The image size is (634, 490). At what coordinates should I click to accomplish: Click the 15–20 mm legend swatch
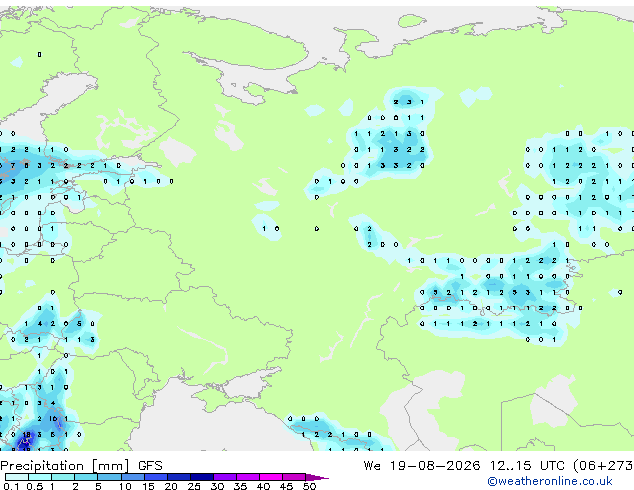click(156, 477)
